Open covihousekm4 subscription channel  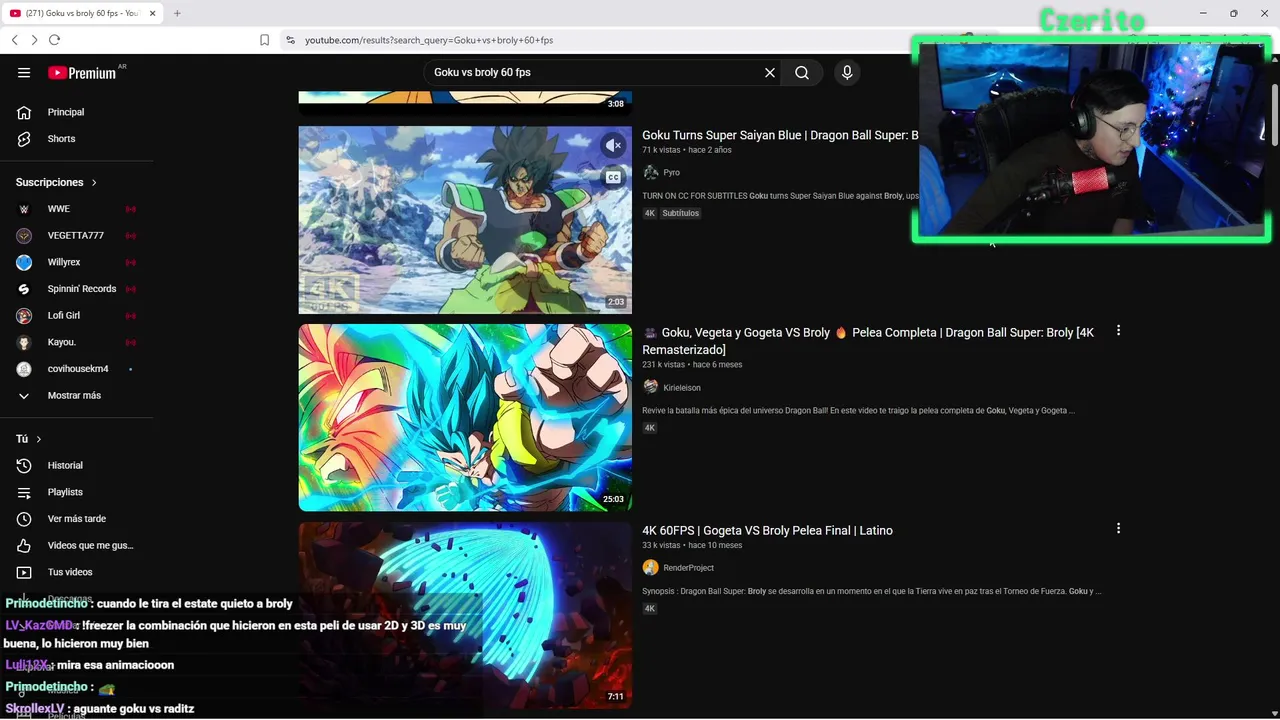(77, 369)
